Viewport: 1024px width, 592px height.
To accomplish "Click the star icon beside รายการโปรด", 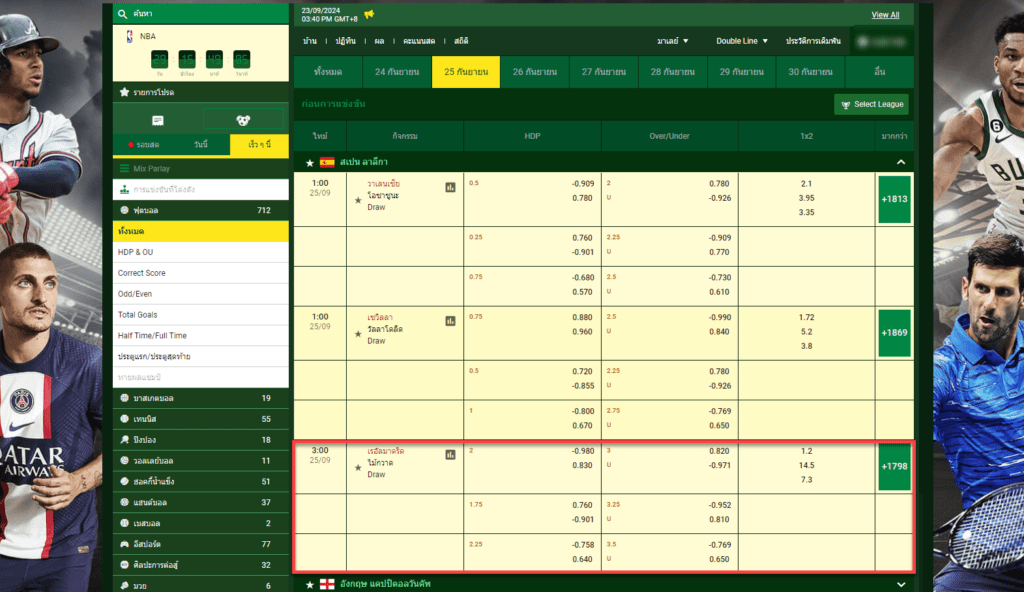I will 124,92.
